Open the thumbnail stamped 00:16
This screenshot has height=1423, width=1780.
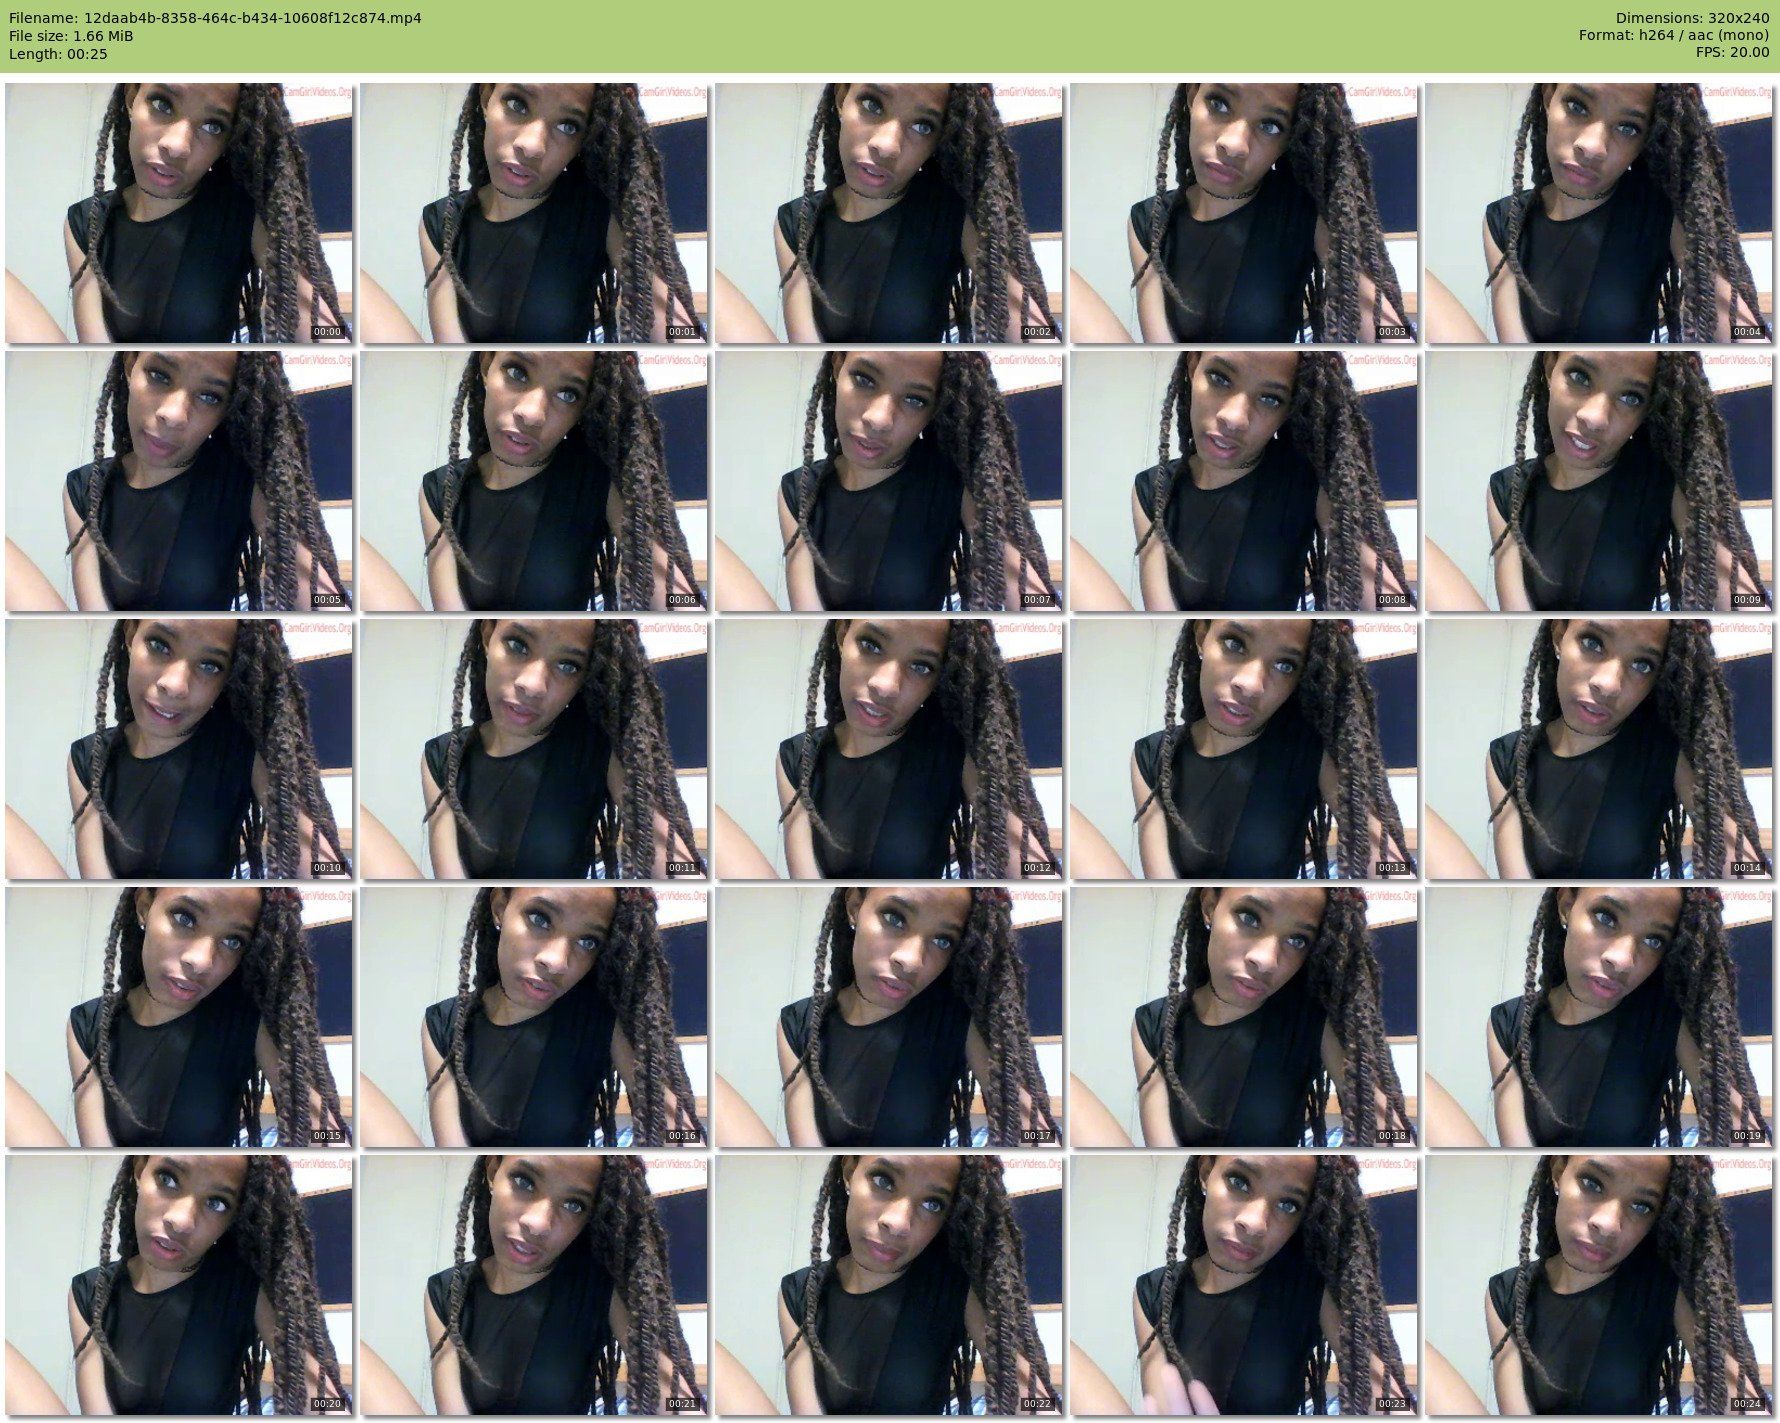tap(534, 1017)
